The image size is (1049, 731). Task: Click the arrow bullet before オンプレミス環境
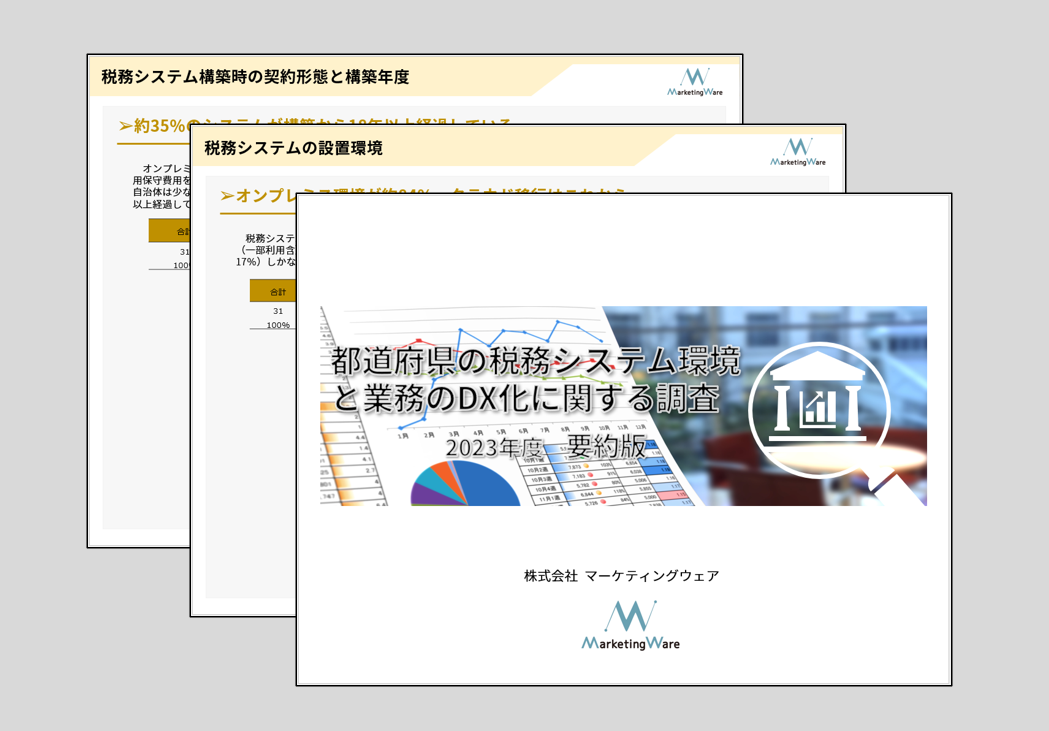[227, 196]
